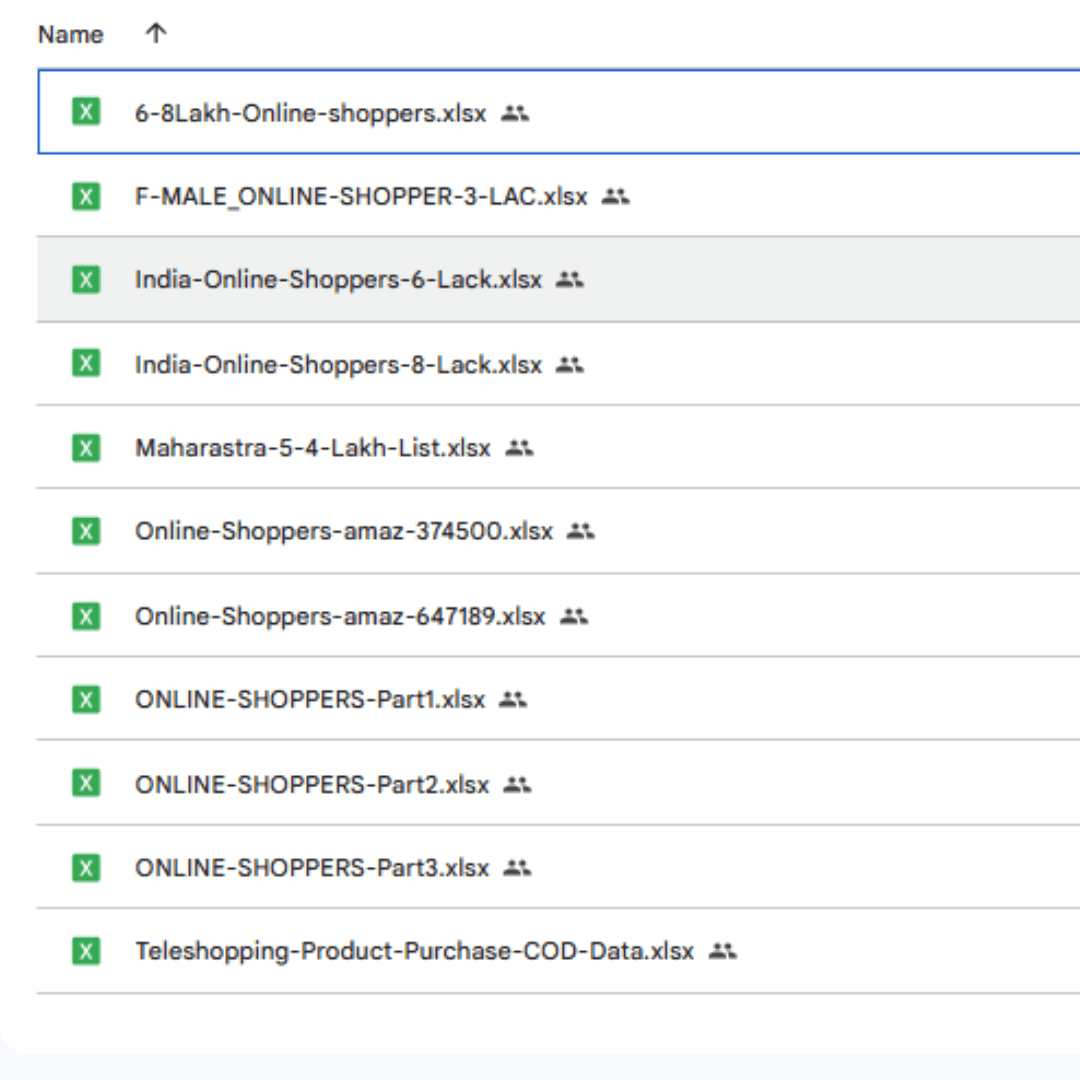Click the Excel icon beside F-MALE_ONLINE-SHOPPER-3-LAC.xlsx
The image size is (1080, 1080).
pos(86,196)
